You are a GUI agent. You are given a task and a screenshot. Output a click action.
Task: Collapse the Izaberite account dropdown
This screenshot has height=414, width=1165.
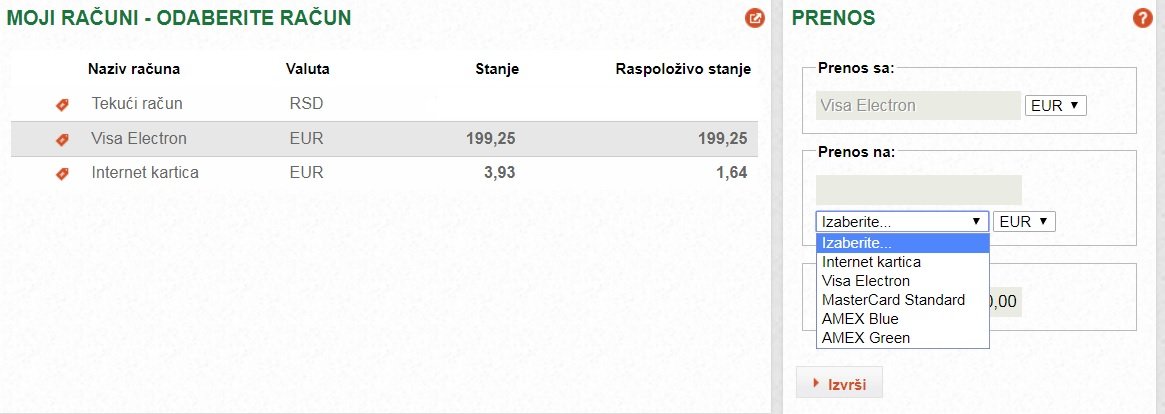point(902,221)
